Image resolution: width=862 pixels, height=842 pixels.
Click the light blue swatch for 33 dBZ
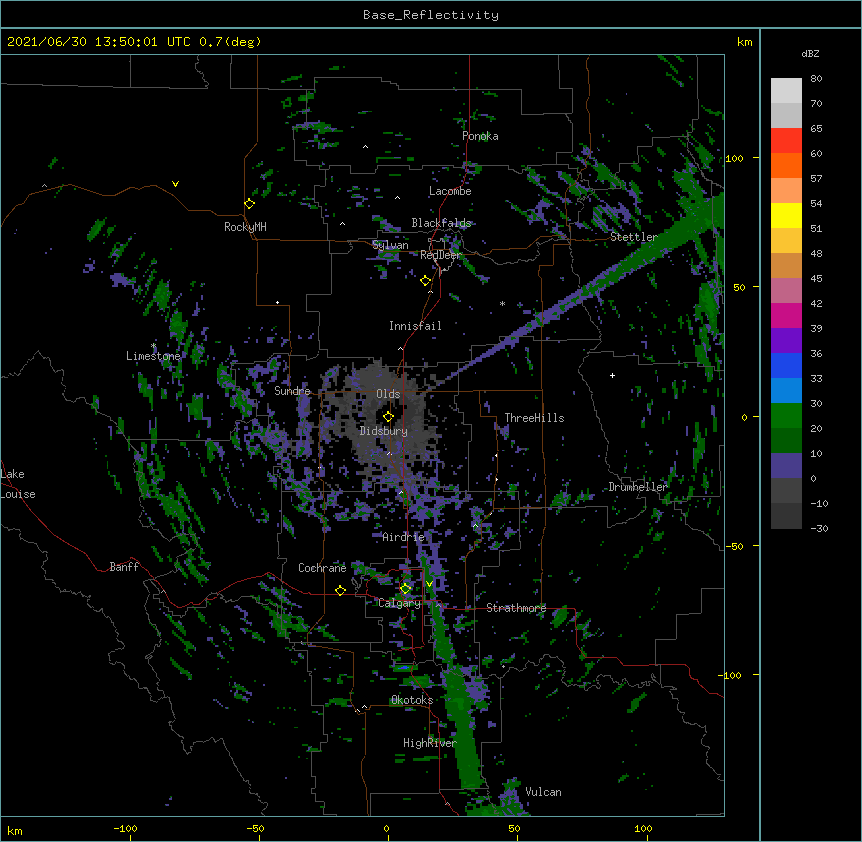point(786,391)
